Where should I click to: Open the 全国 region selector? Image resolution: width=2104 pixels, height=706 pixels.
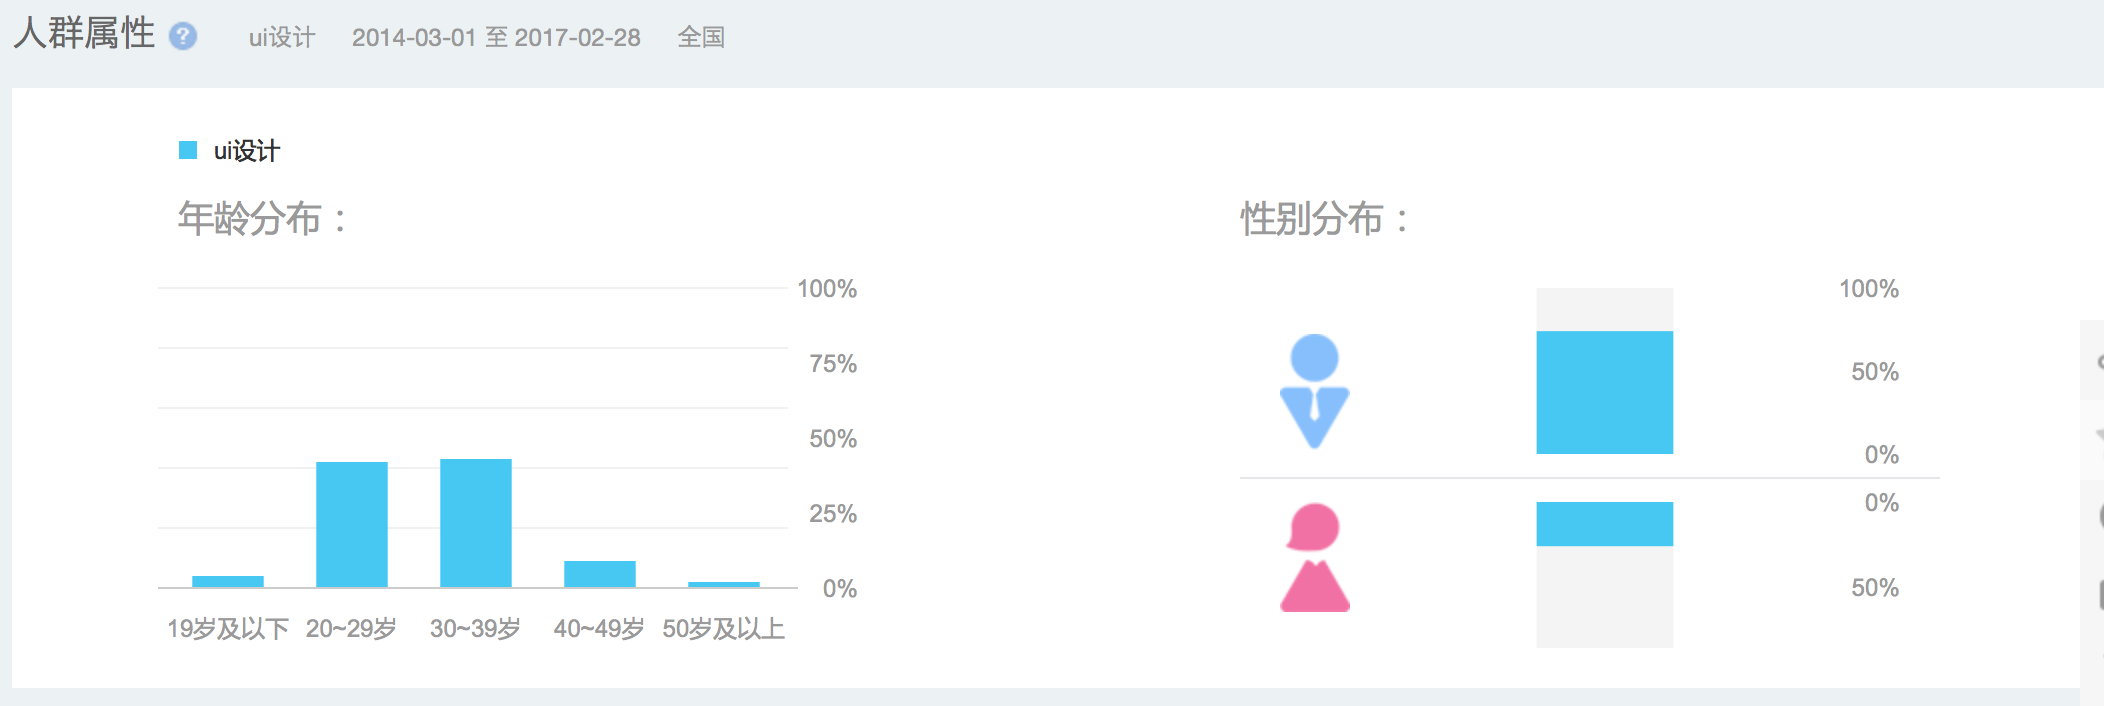700,38
